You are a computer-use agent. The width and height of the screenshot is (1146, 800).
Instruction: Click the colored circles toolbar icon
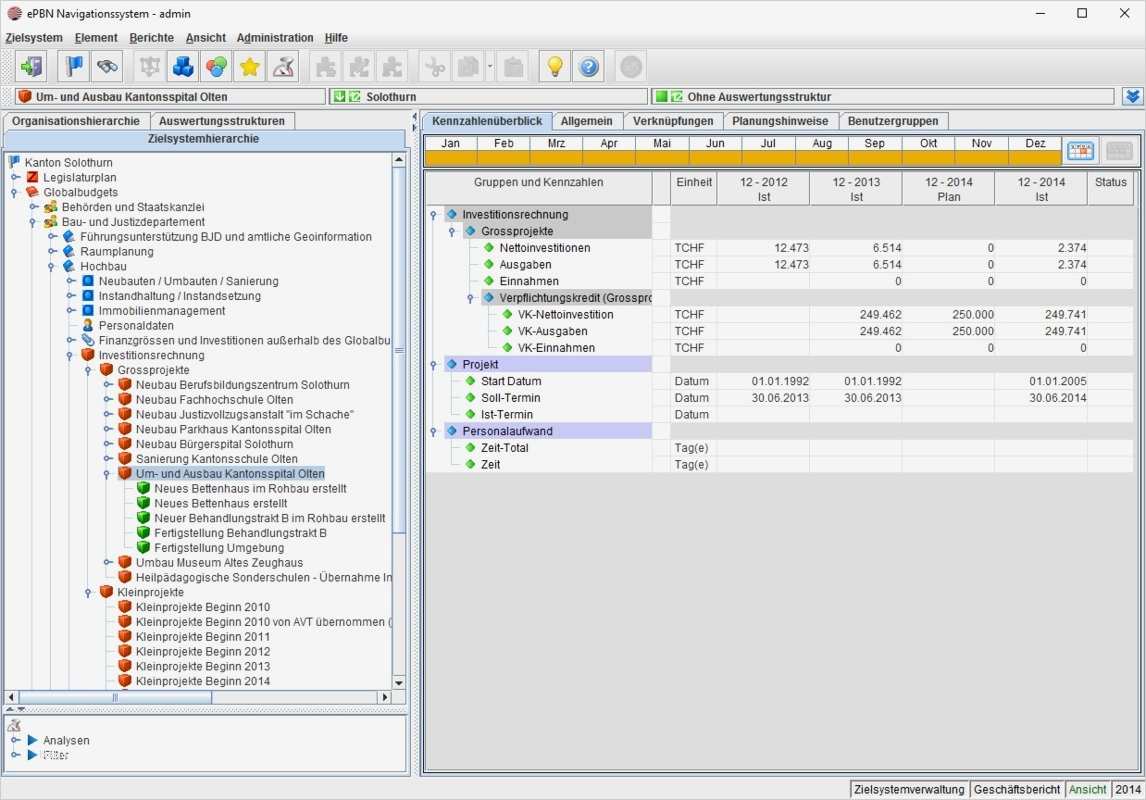tap(216, 67)
